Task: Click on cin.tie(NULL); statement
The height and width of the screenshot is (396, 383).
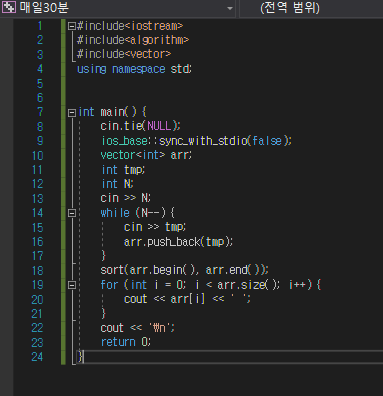Action: tap(140, 126)
